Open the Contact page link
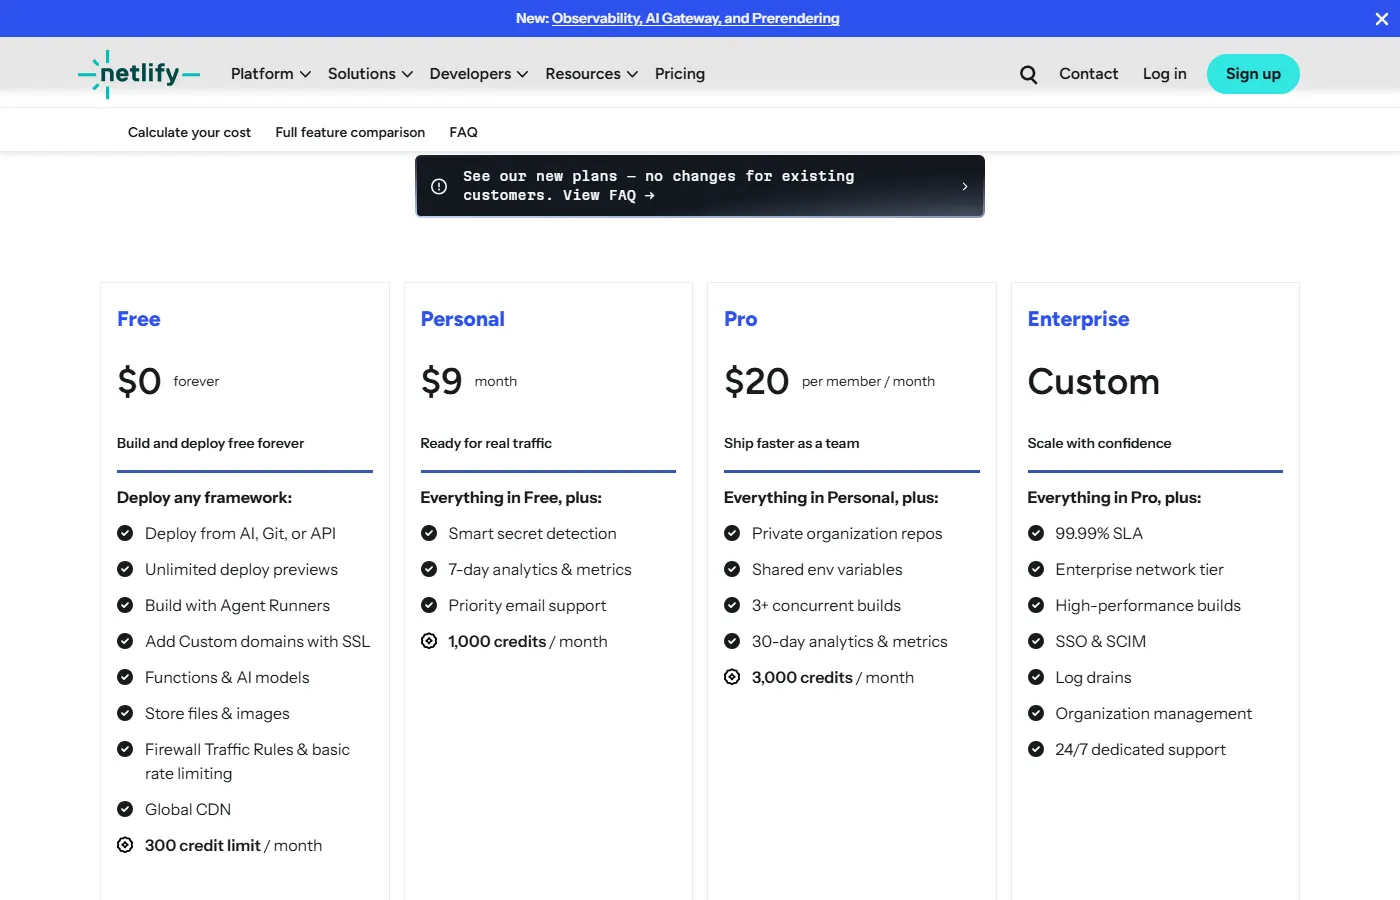The width and height of the screenshot is (1400, 900). pyautogui.click(x=1089, y=74)
